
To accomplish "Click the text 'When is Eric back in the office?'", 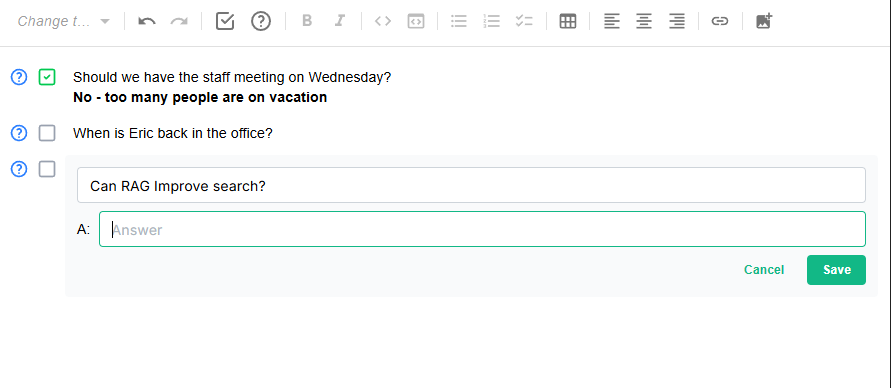I will 173,133.
